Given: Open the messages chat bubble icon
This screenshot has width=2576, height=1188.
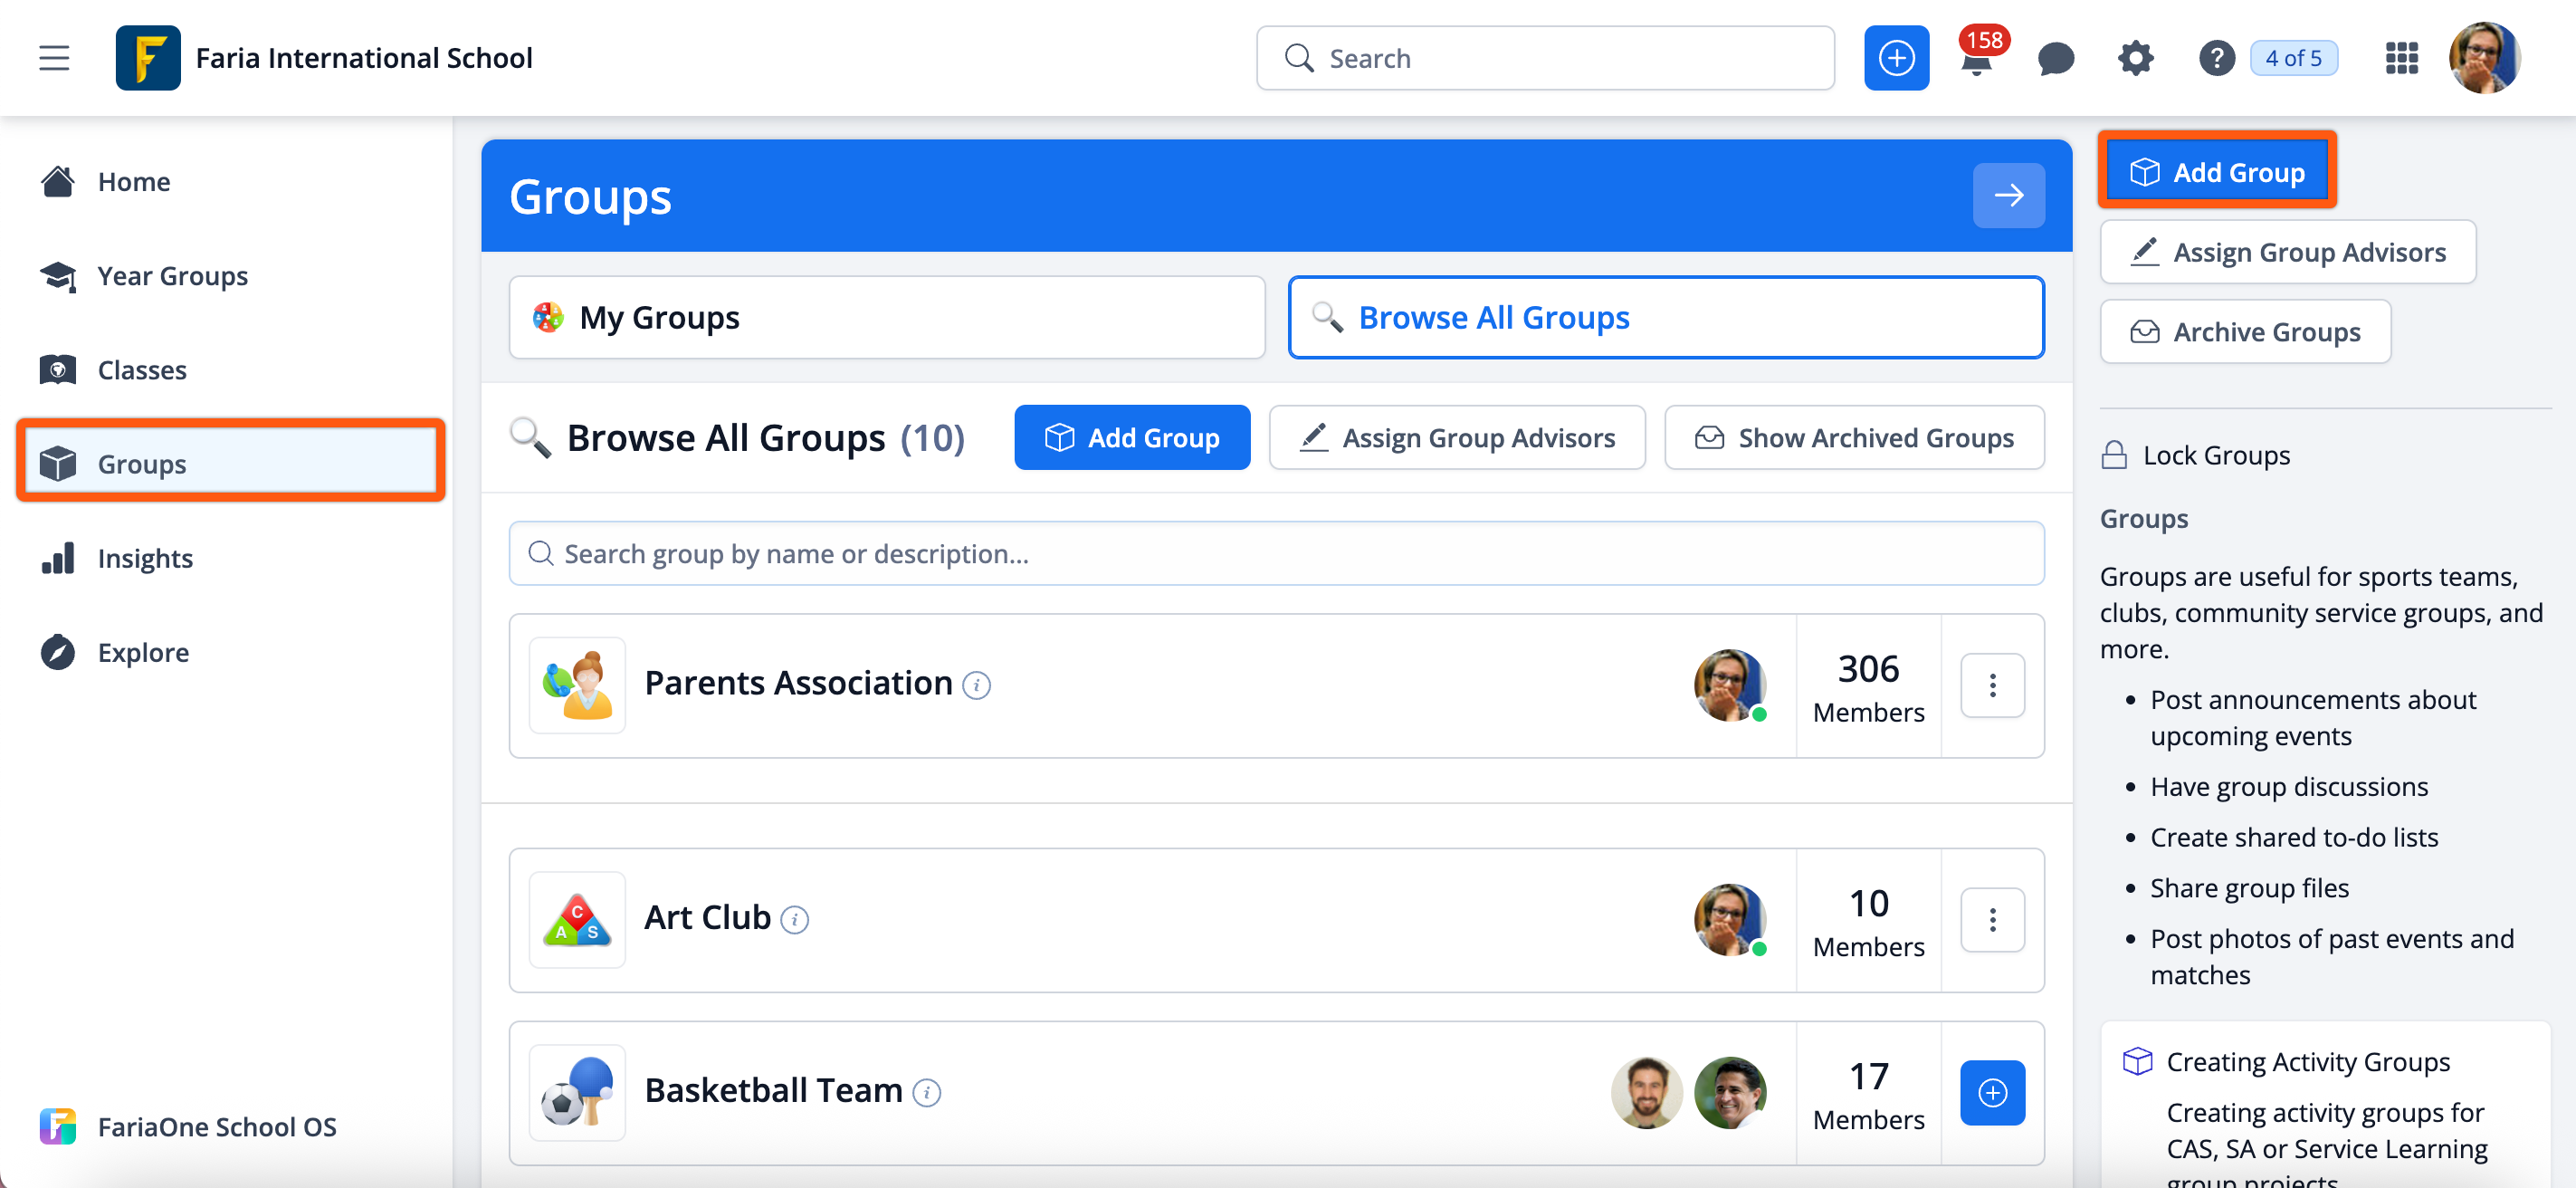Looking at the screenshot, I should click(x=2055, y=58).
